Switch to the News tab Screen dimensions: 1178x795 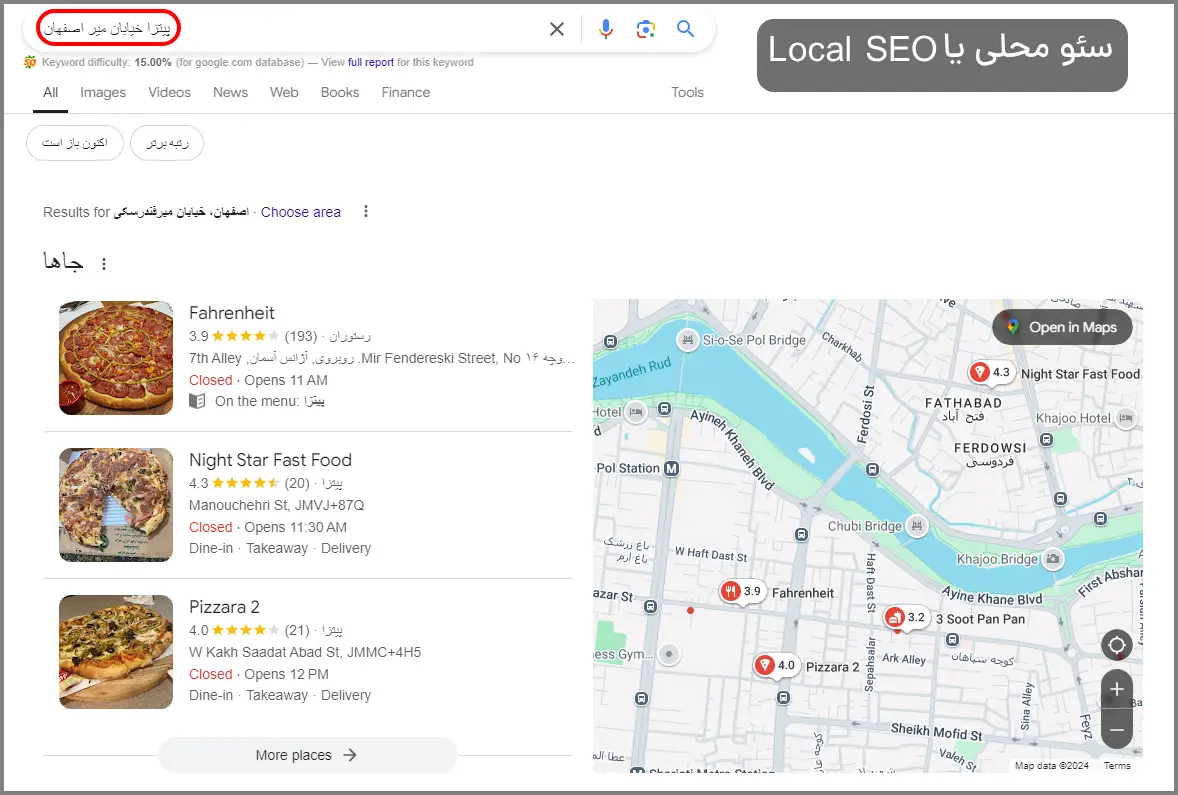click(x=230, y=92)
